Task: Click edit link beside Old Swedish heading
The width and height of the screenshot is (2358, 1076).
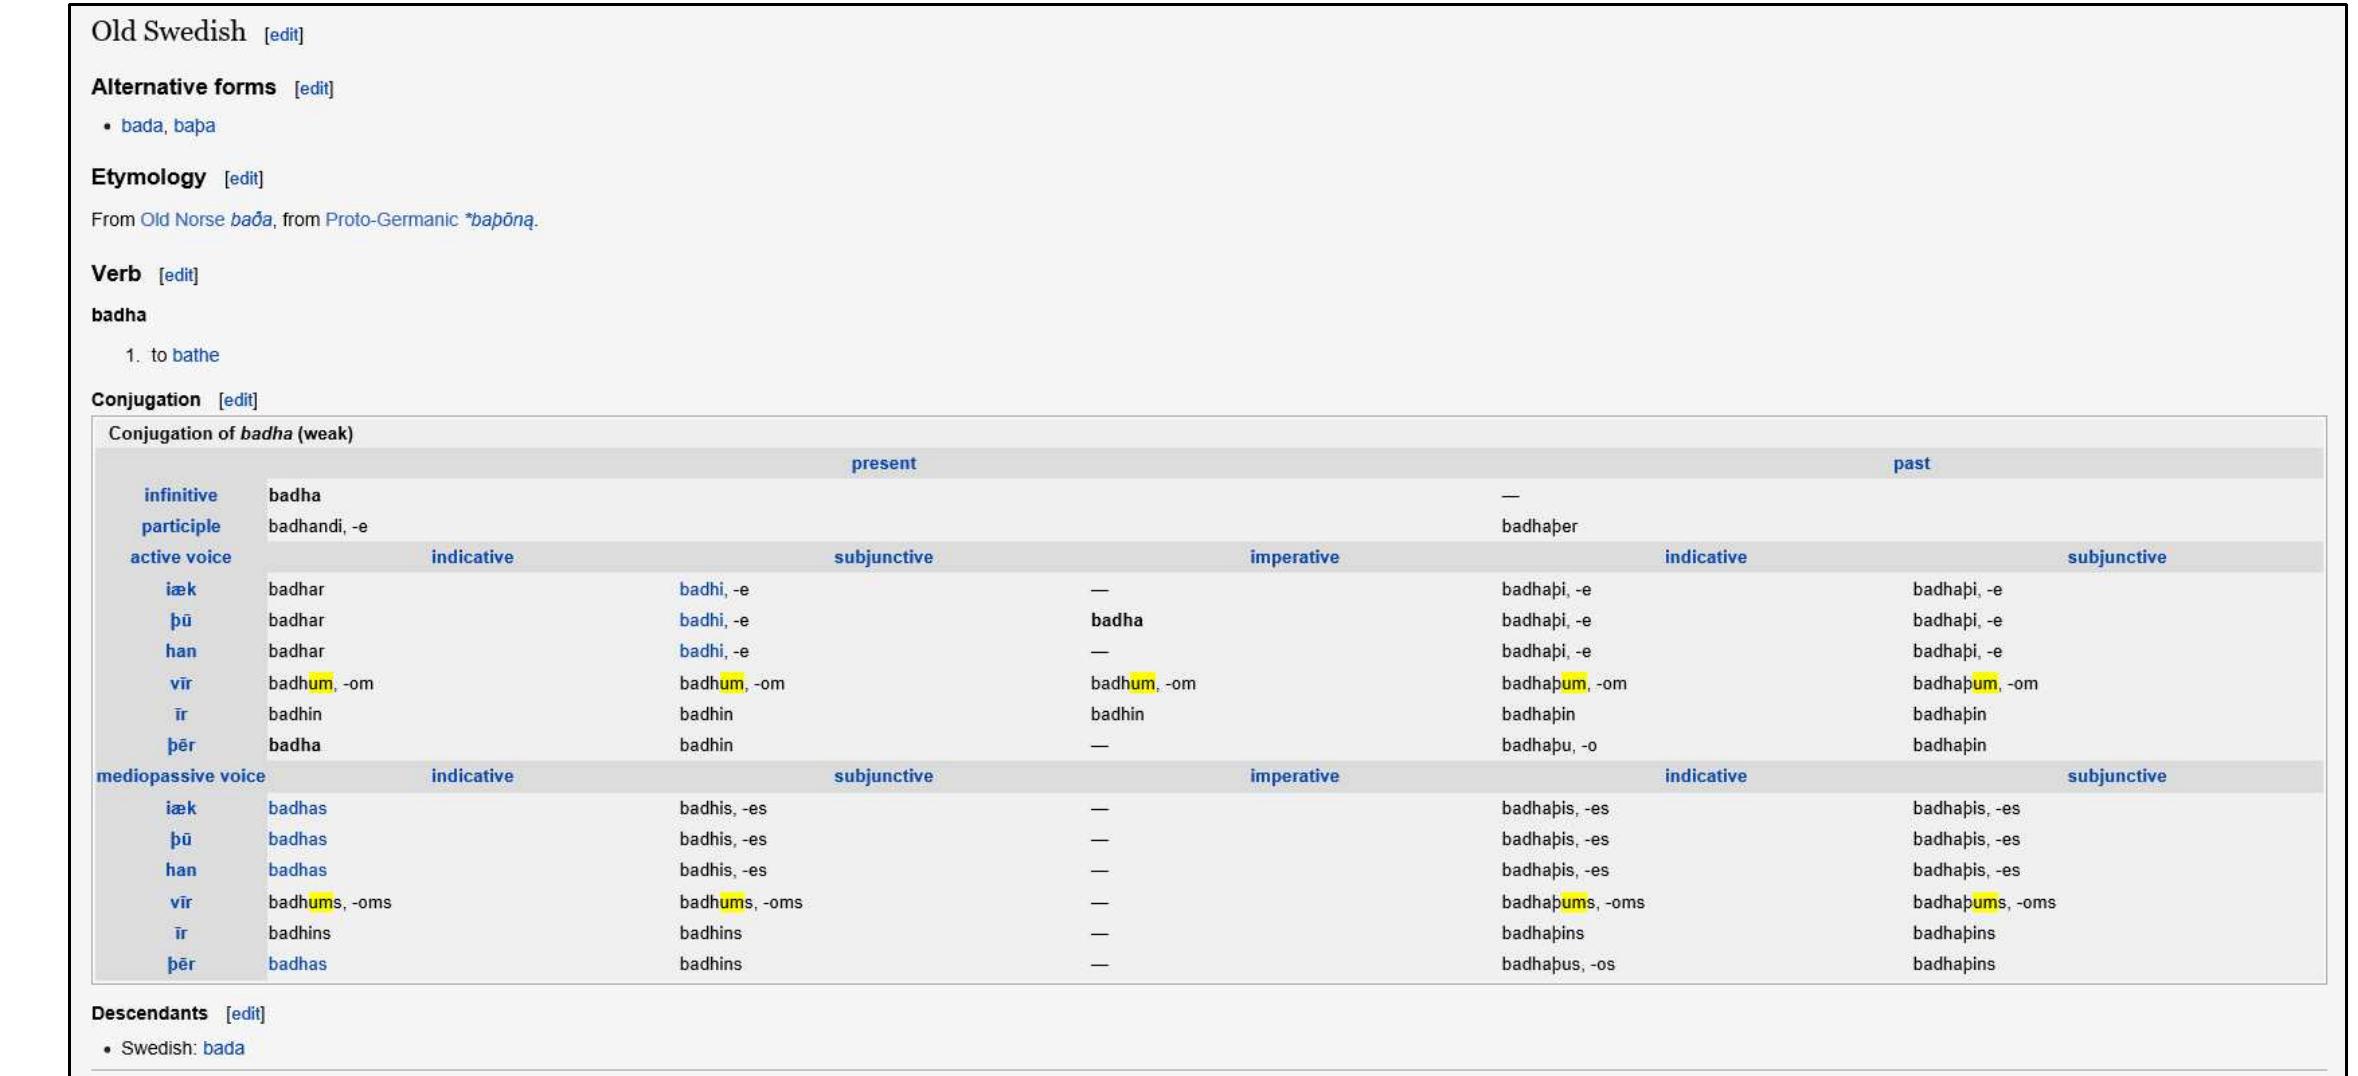Action: [x=283, y=35]
